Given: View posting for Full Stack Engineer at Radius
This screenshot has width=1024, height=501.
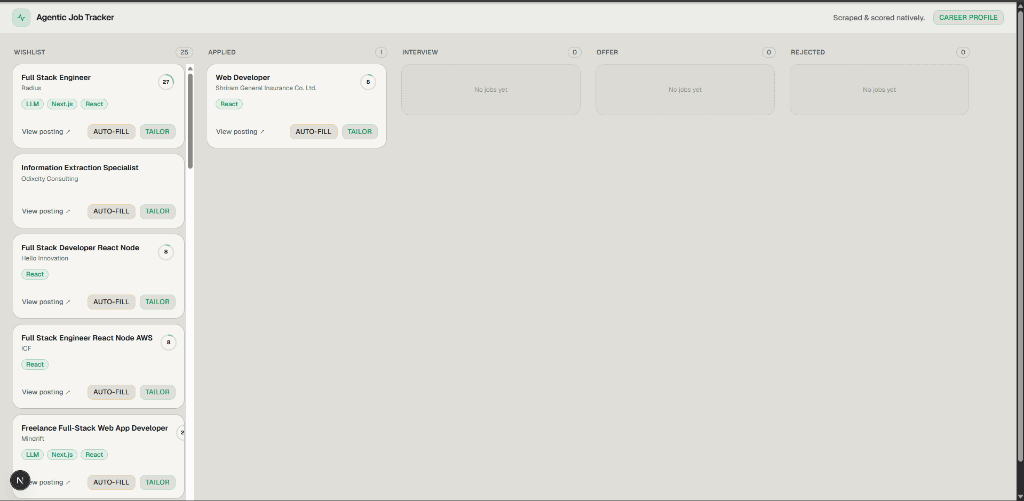Looking at the screenshot, I should coord(46,132).
